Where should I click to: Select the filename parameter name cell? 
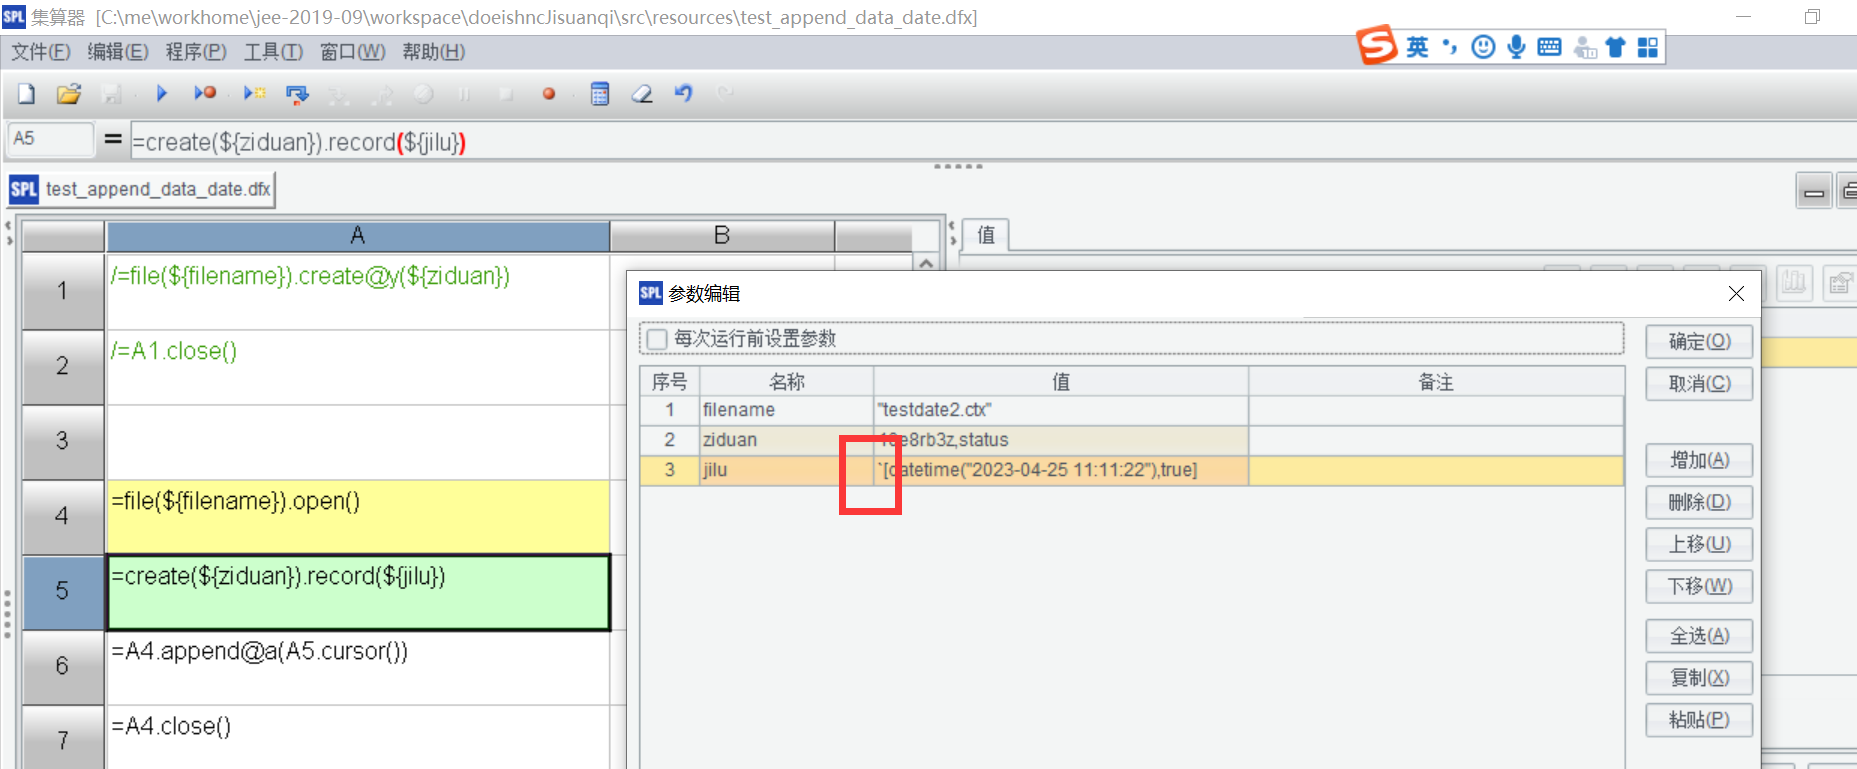[x=787, y=410]
